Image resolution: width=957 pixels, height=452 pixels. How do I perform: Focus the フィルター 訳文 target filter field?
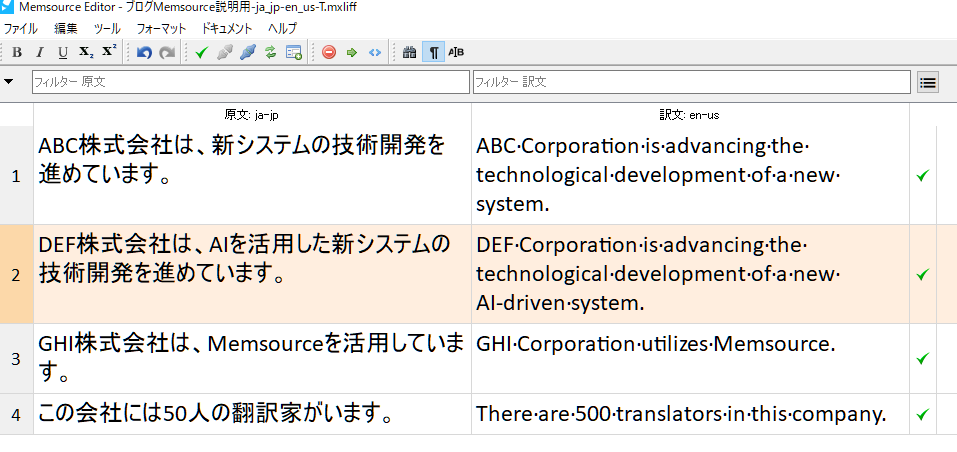coord(692,82)
